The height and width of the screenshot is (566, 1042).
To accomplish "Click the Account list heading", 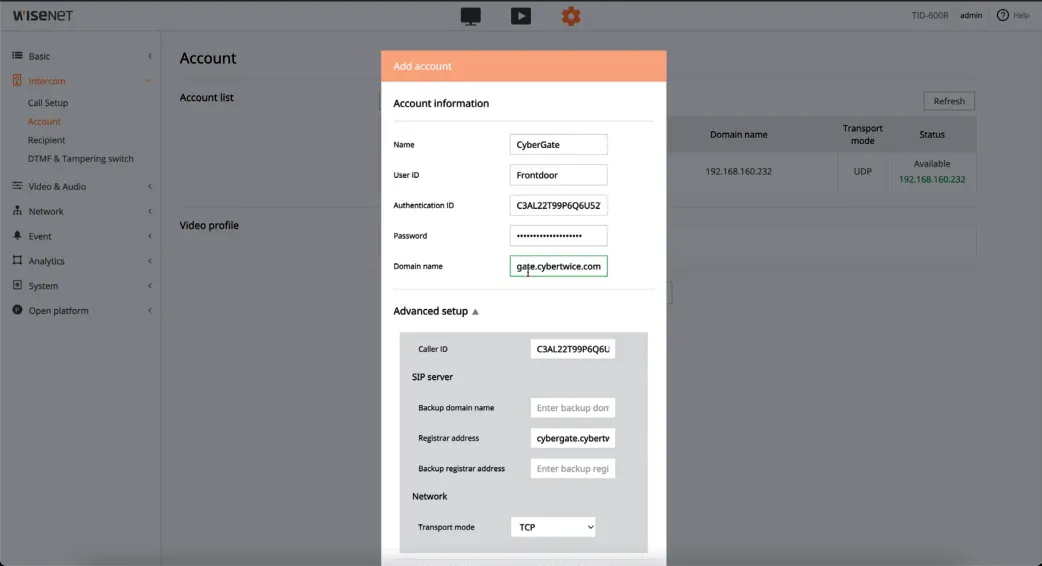I will (x=206, y=97).
